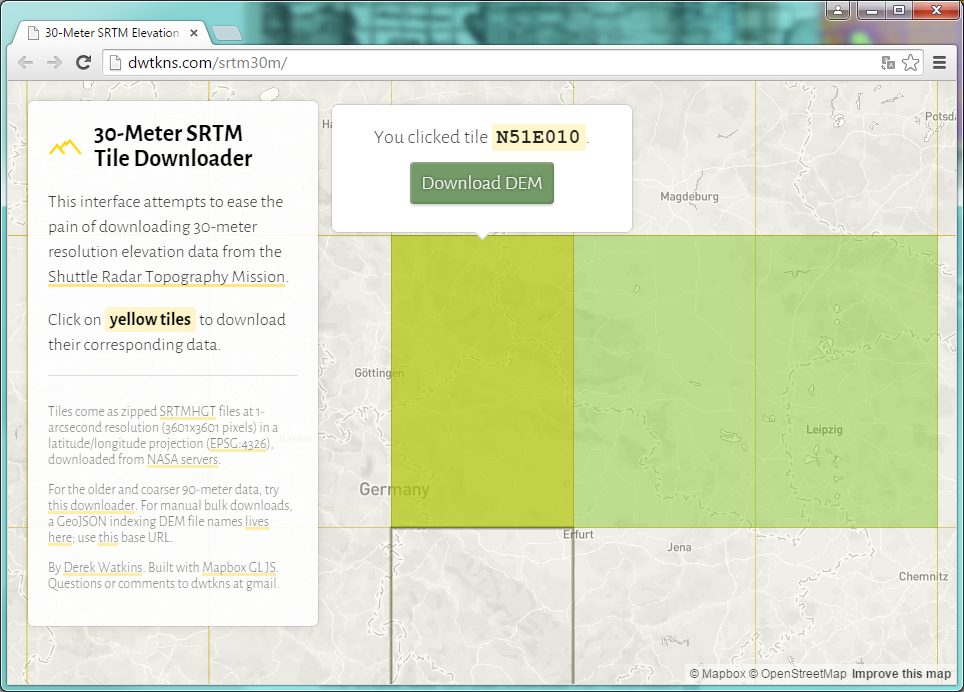This screenshot has width=964, height=692.
Task: Open a new browser tab
Action: [227, 33]
